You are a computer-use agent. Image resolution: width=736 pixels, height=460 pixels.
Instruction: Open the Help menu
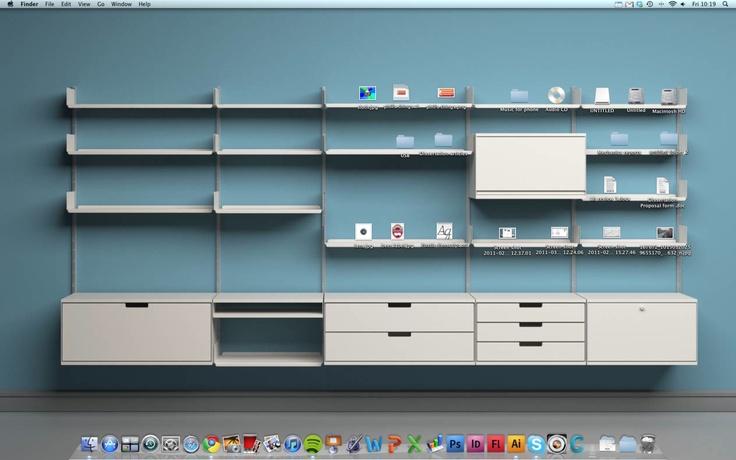[145, 4]
